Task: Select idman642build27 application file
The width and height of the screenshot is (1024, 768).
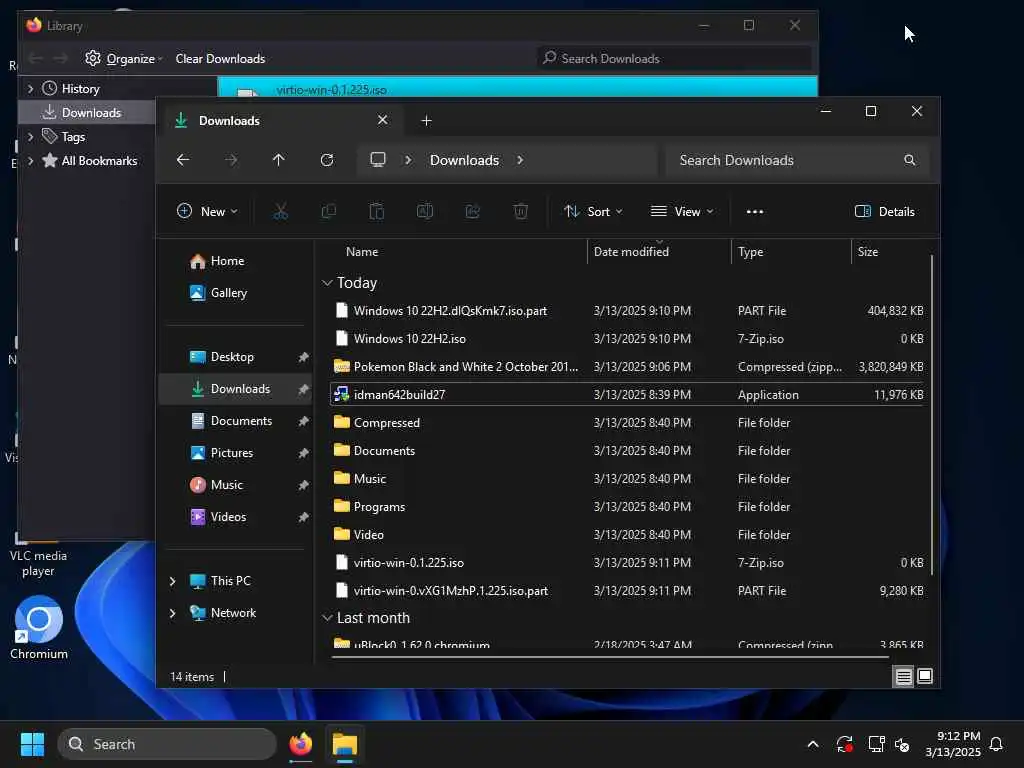Action: pos(626,394)
